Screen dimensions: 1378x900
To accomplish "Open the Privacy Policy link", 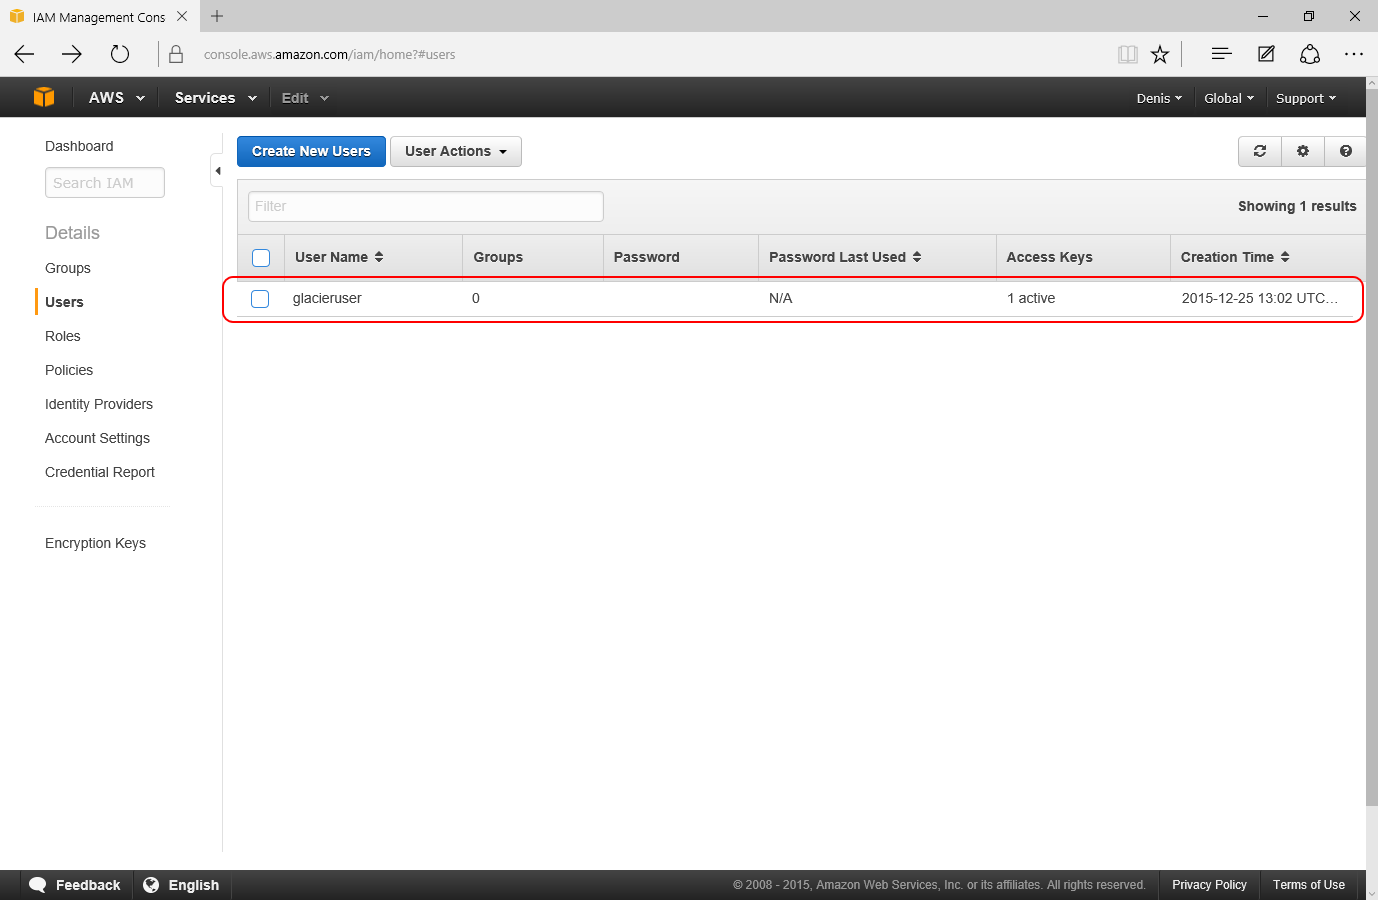I will pyautogui.click(x=1209, y=885).
